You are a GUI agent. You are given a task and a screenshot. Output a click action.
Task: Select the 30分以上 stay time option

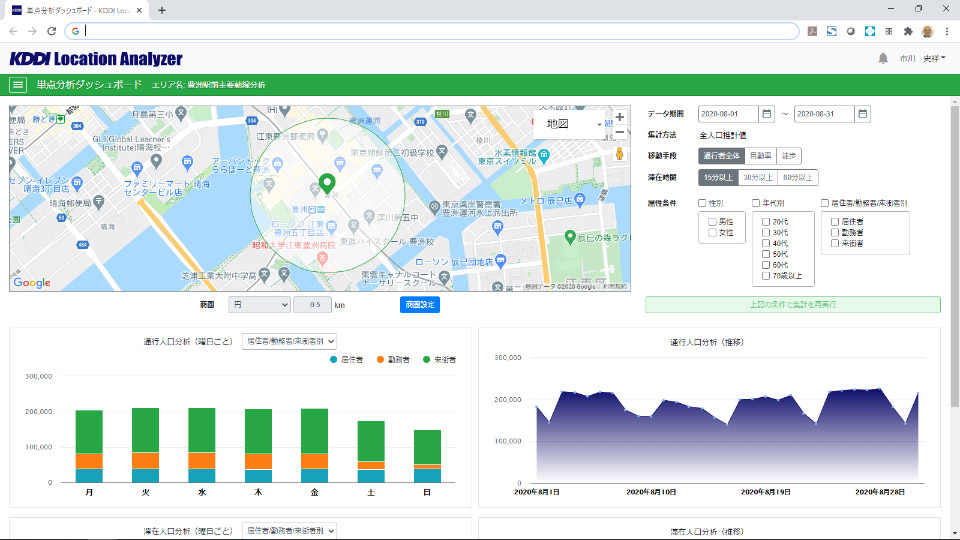click(x=758, y=178)
